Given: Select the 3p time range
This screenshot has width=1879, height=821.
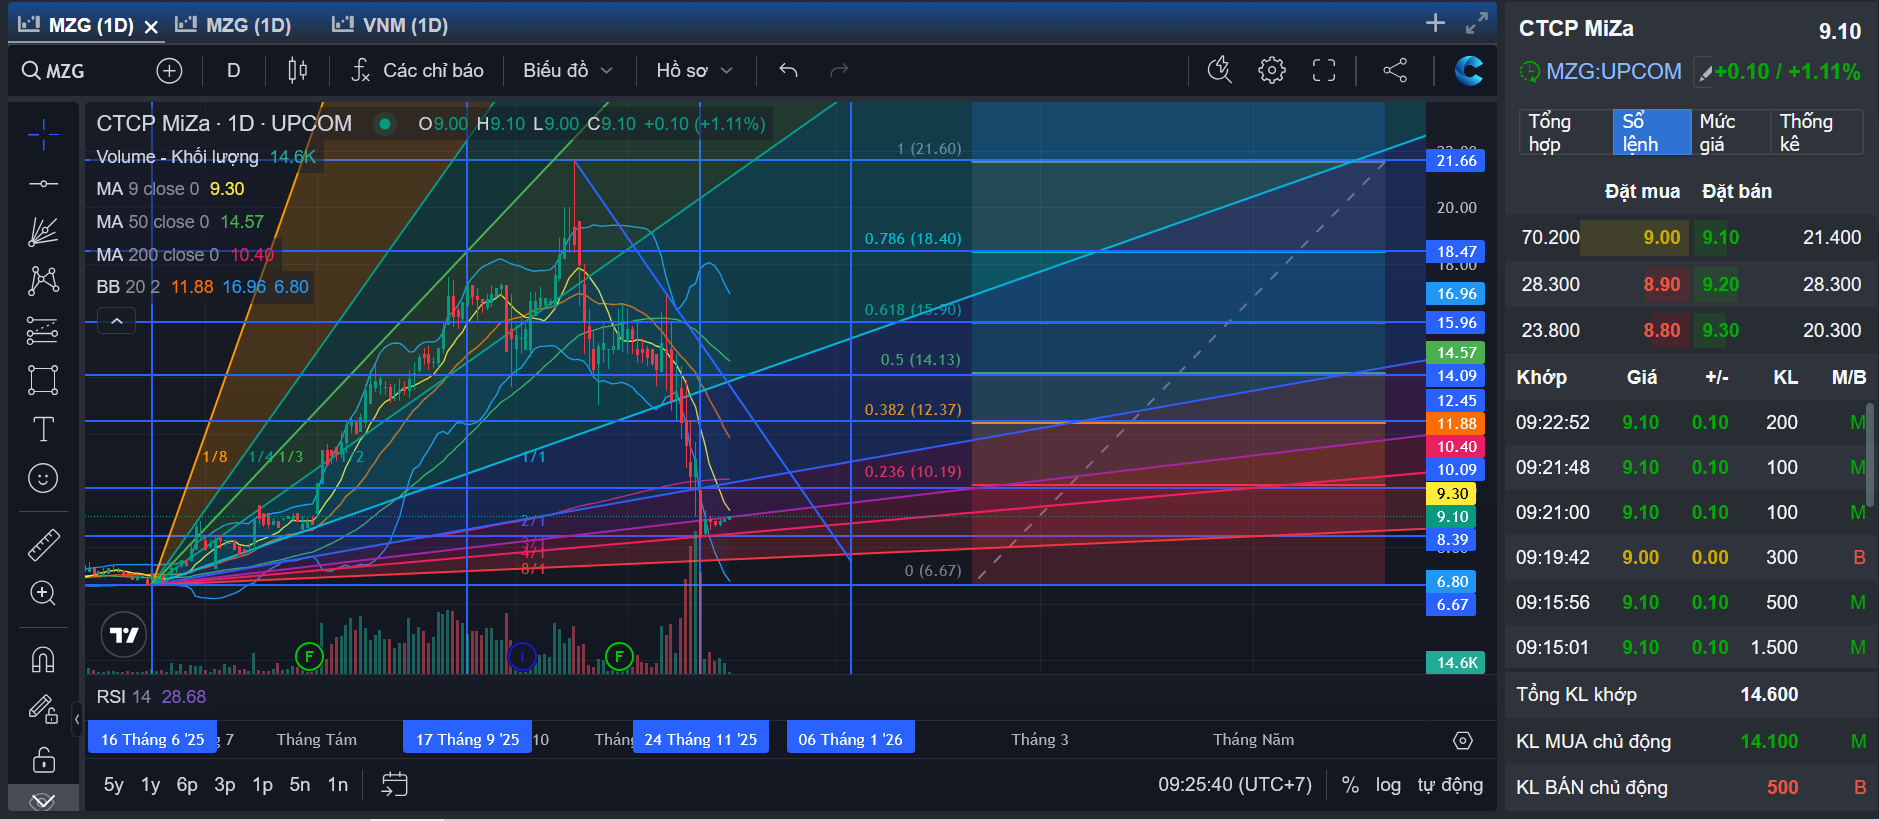Looking at the screenshot, I should click(225, 785).
